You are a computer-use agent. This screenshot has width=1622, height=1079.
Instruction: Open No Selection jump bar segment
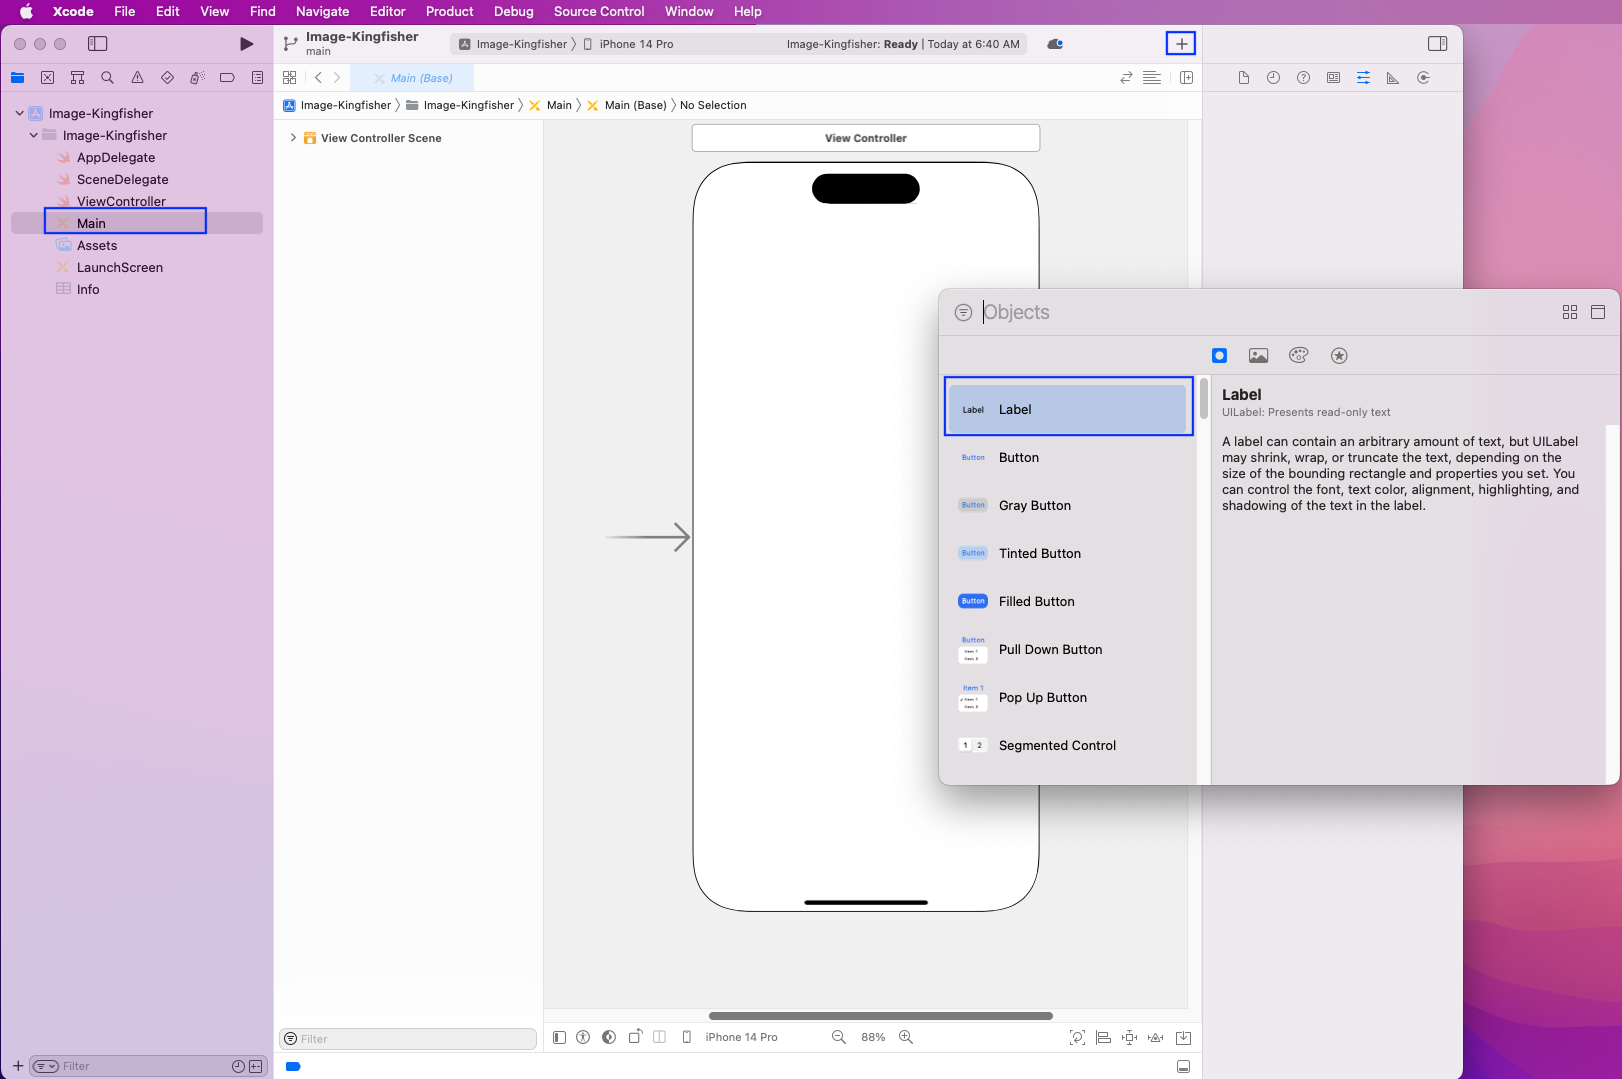(x=713, y=105)
